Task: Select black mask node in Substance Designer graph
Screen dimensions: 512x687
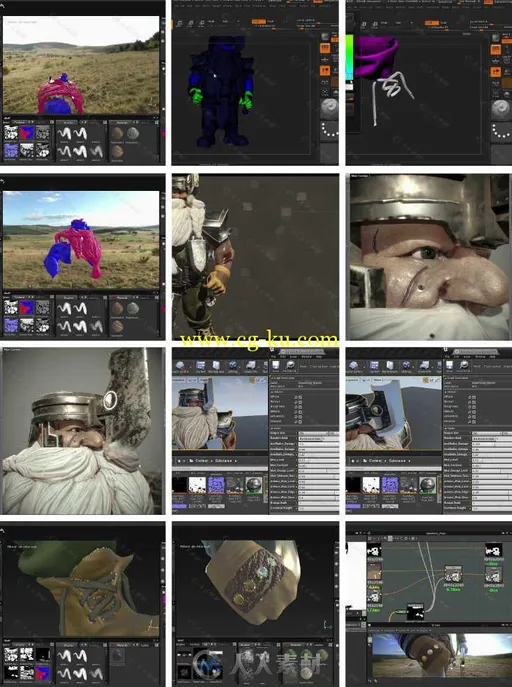Action: (415, 612)
